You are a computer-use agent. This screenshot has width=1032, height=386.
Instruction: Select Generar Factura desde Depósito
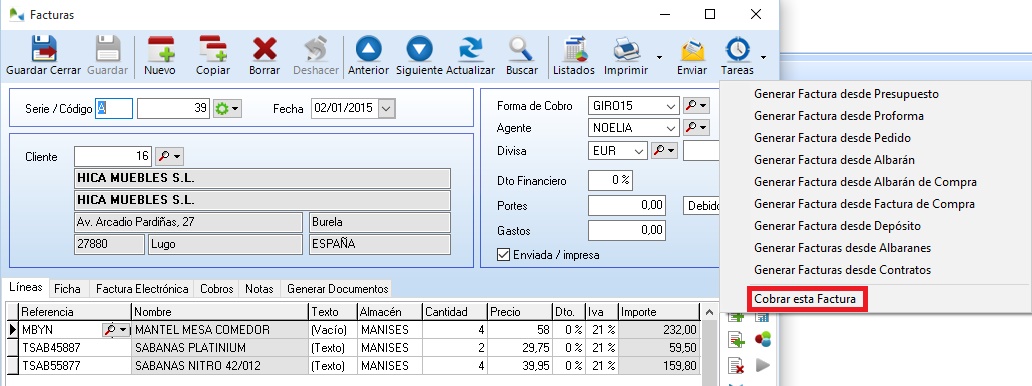pyautogui.click(x=837, y=226)
